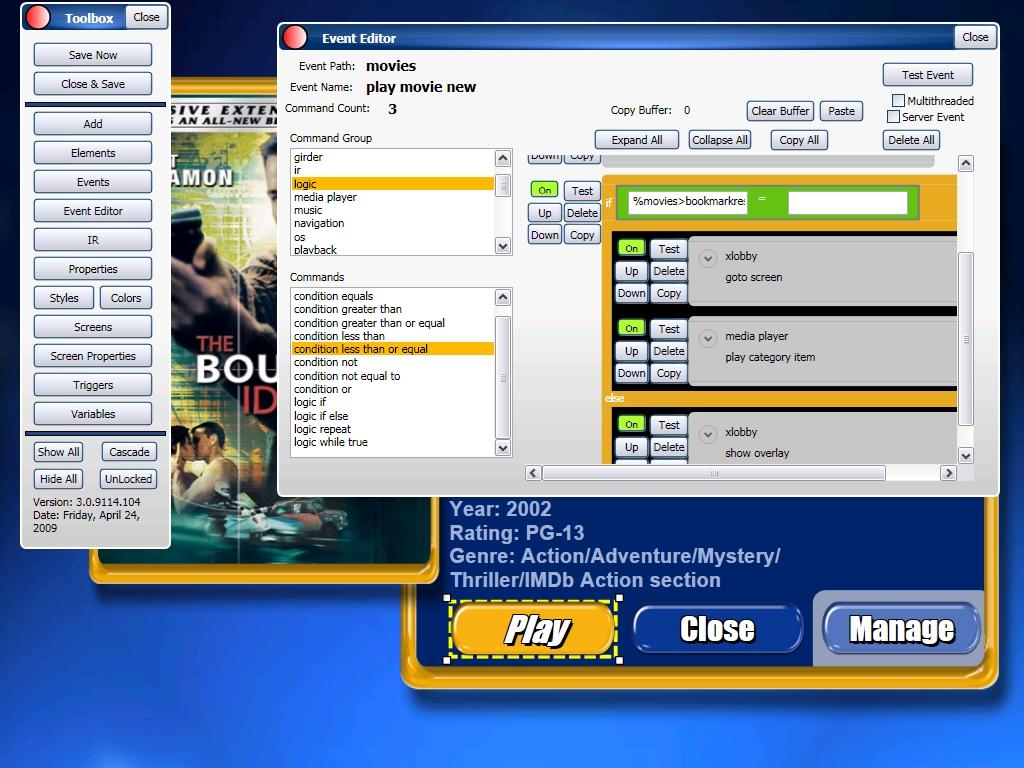Viewport: 1024px width, 768px height.
Task: Open the Styles panel from Toolbox
Action: 64,298
